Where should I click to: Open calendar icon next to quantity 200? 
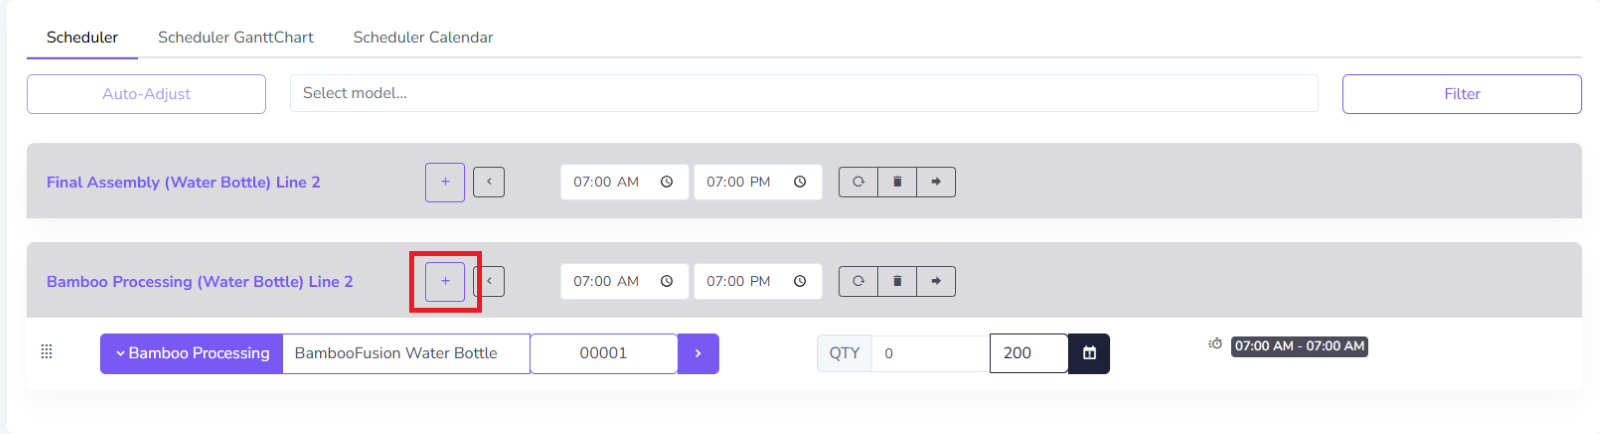pyautogui.click(x=1089, y=353)
